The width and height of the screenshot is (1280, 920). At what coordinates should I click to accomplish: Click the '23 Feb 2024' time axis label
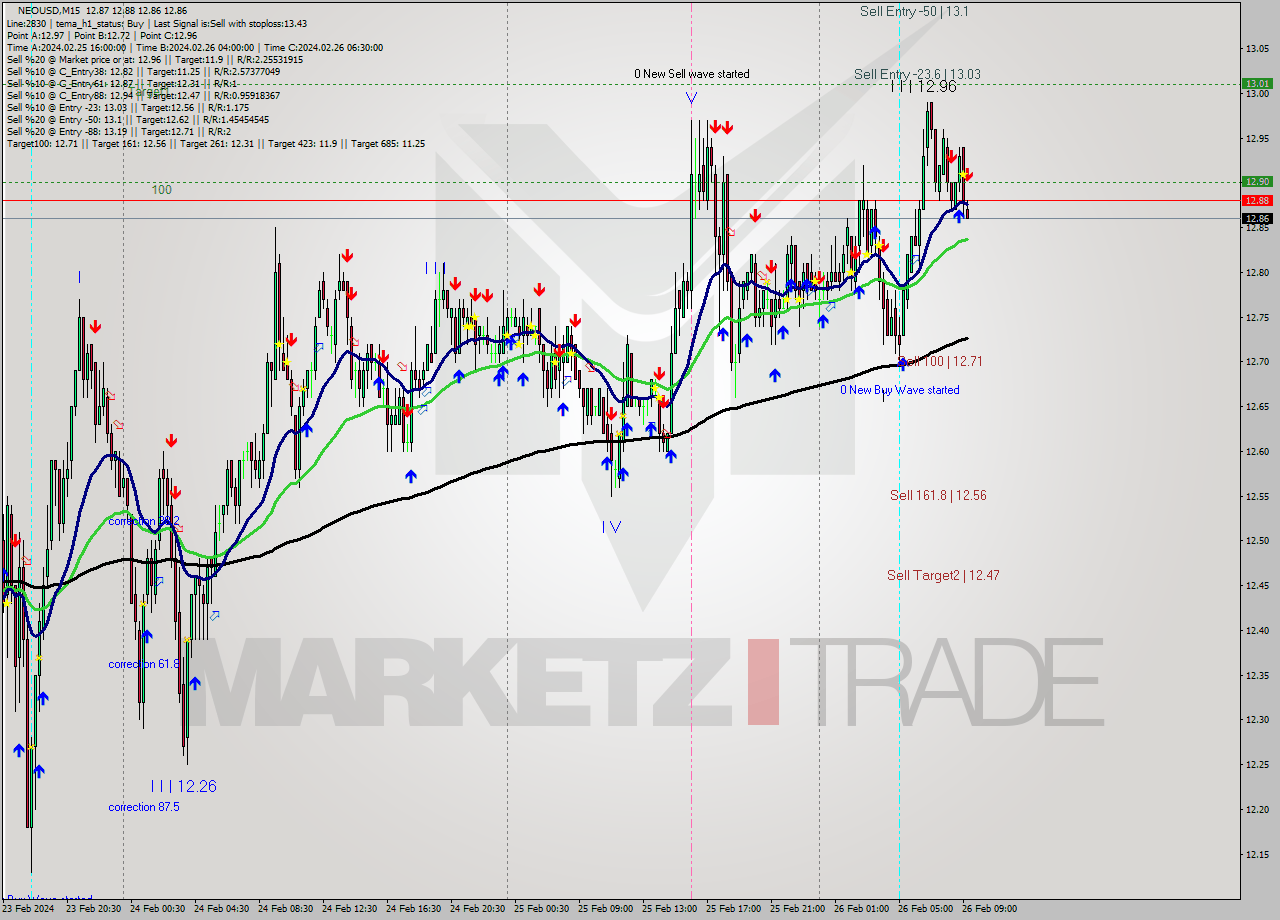coord(29,909)
